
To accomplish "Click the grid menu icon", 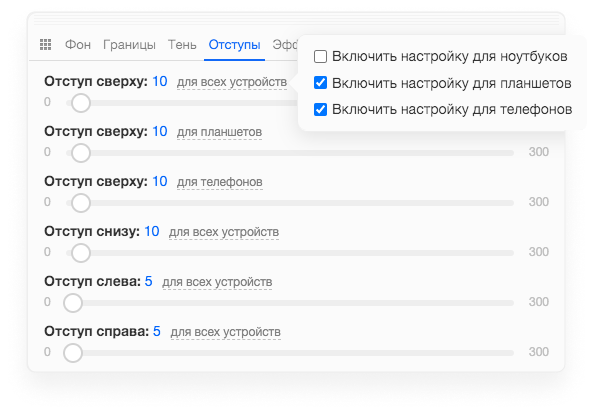I will 45,45.
